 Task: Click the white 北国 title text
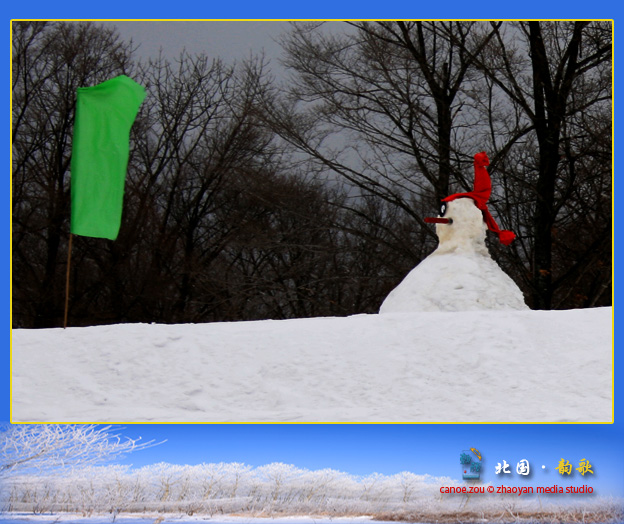tap(513, 468)
